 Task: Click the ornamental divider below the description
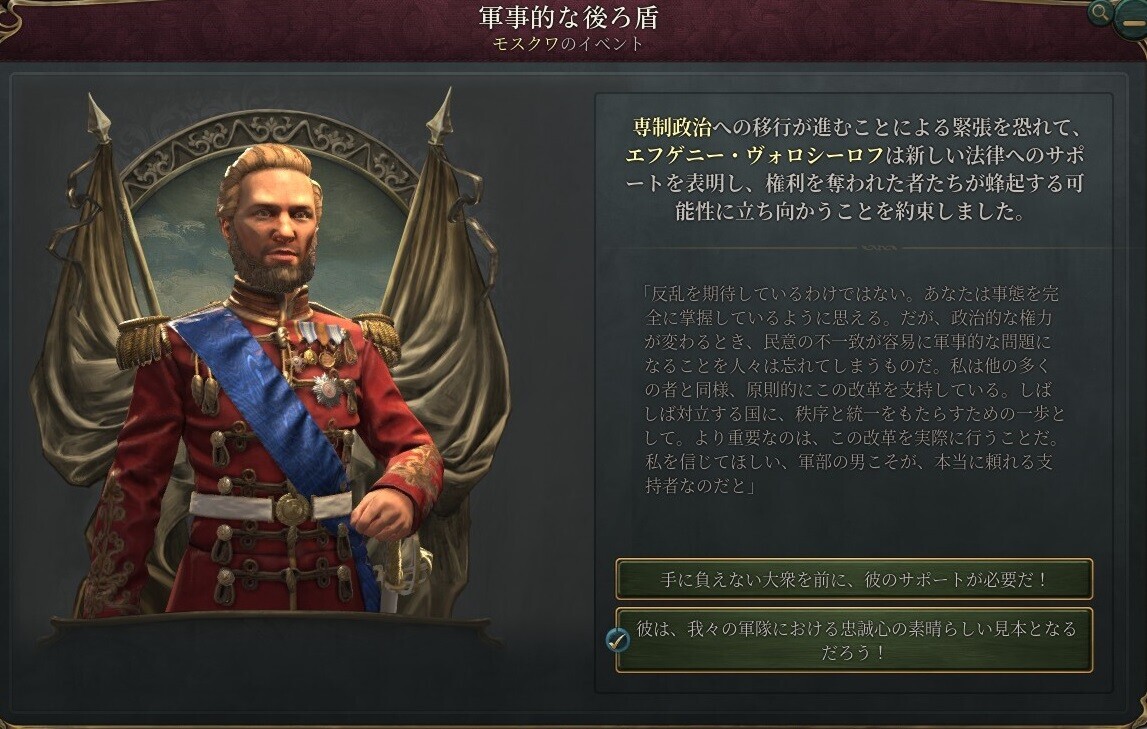(854, 246)
